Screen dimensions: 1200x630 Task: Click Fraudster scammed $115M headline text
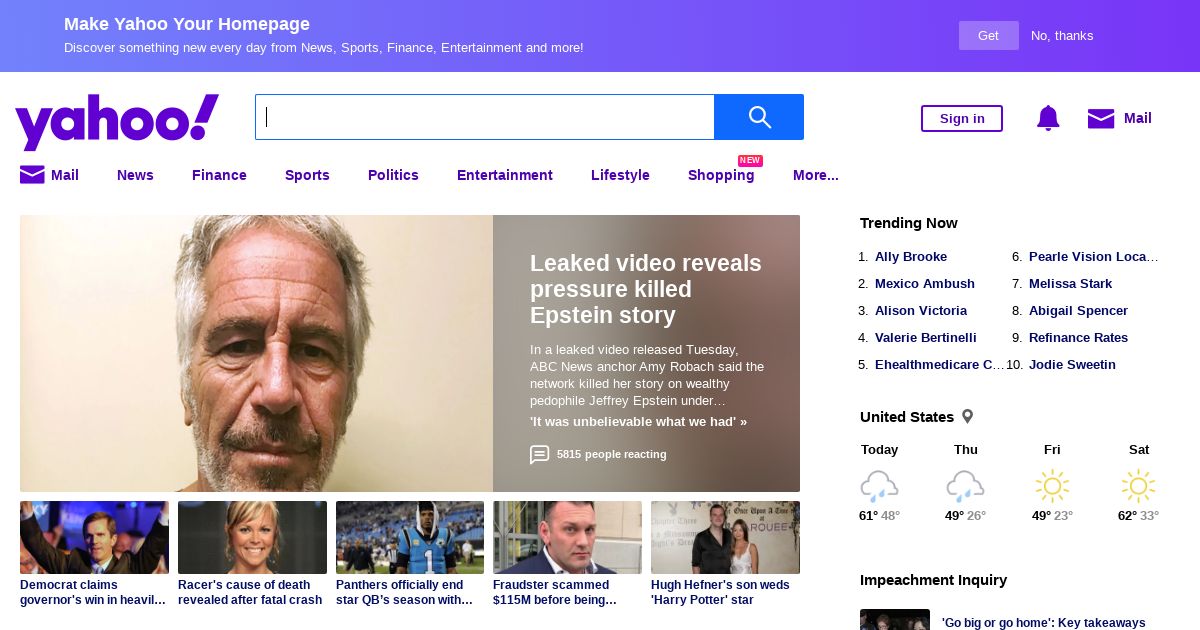pos(555,592)
